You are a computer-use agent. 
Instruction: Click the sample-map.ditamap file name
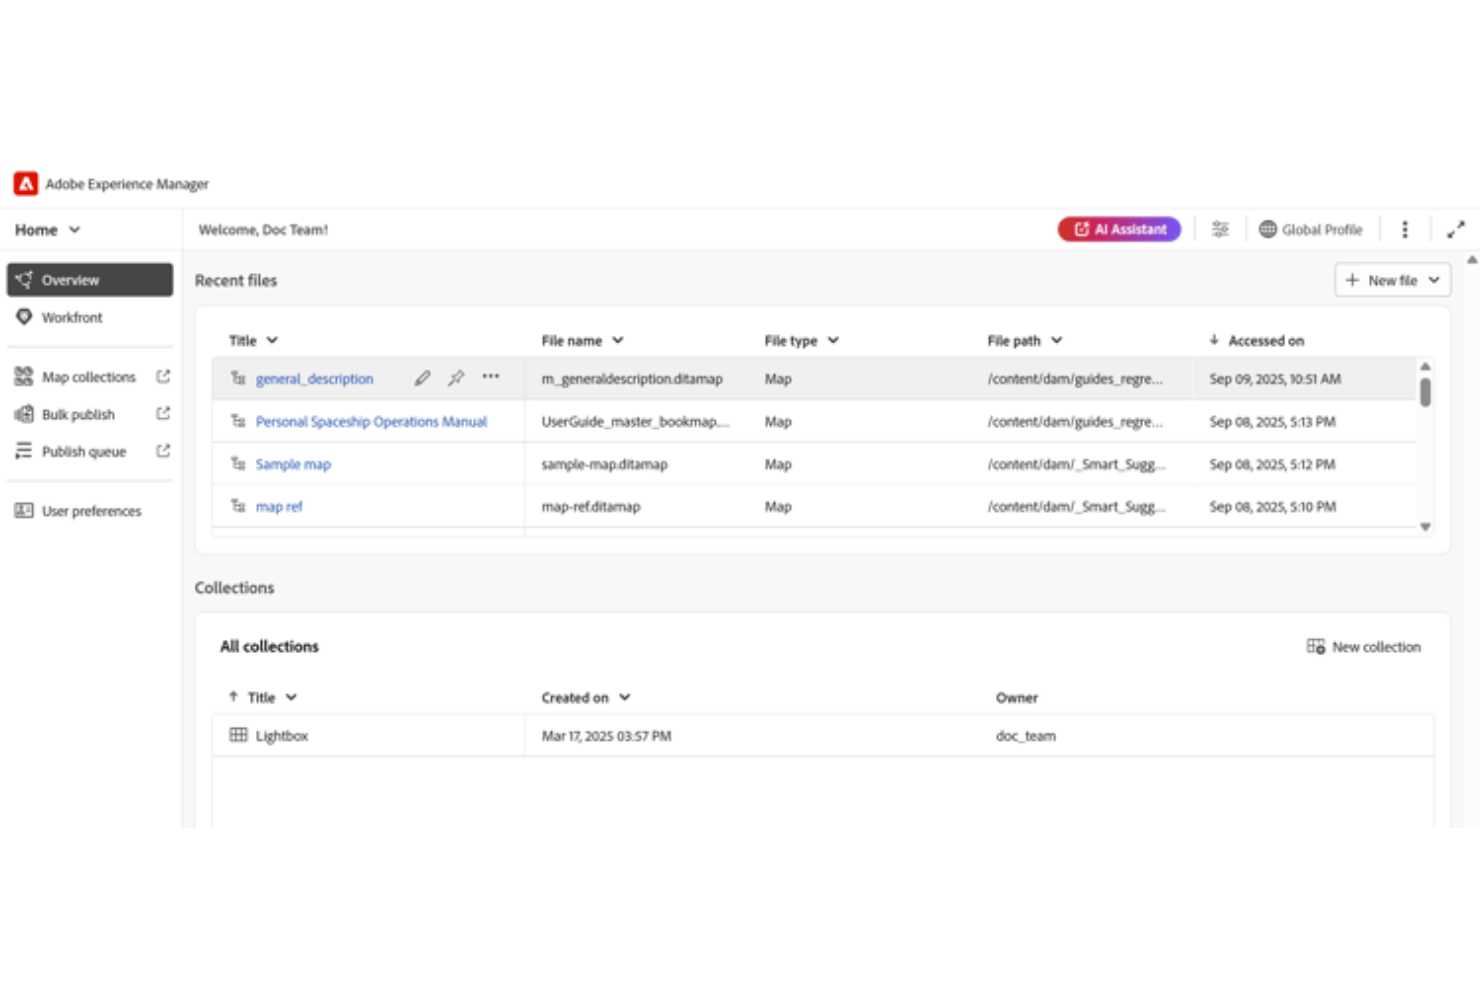point(604,465)
